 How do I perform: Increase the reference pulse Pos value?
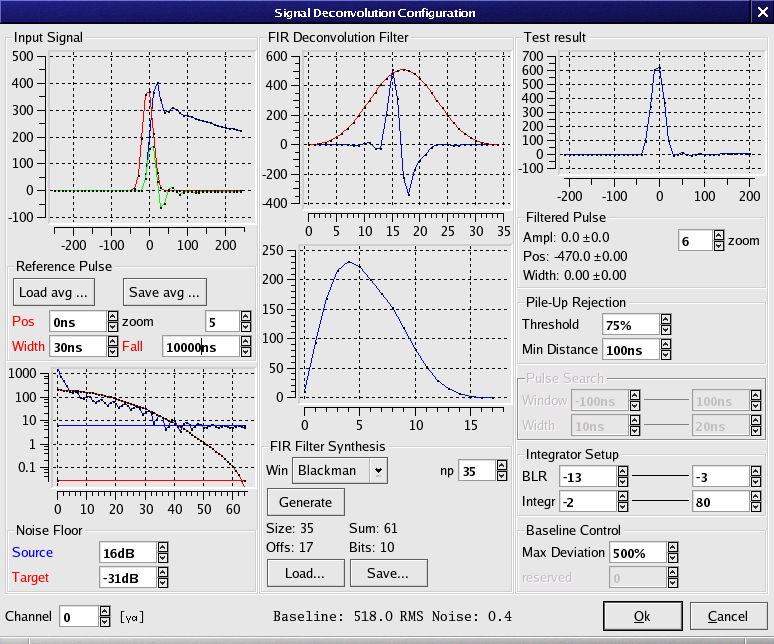click(113, 316)
